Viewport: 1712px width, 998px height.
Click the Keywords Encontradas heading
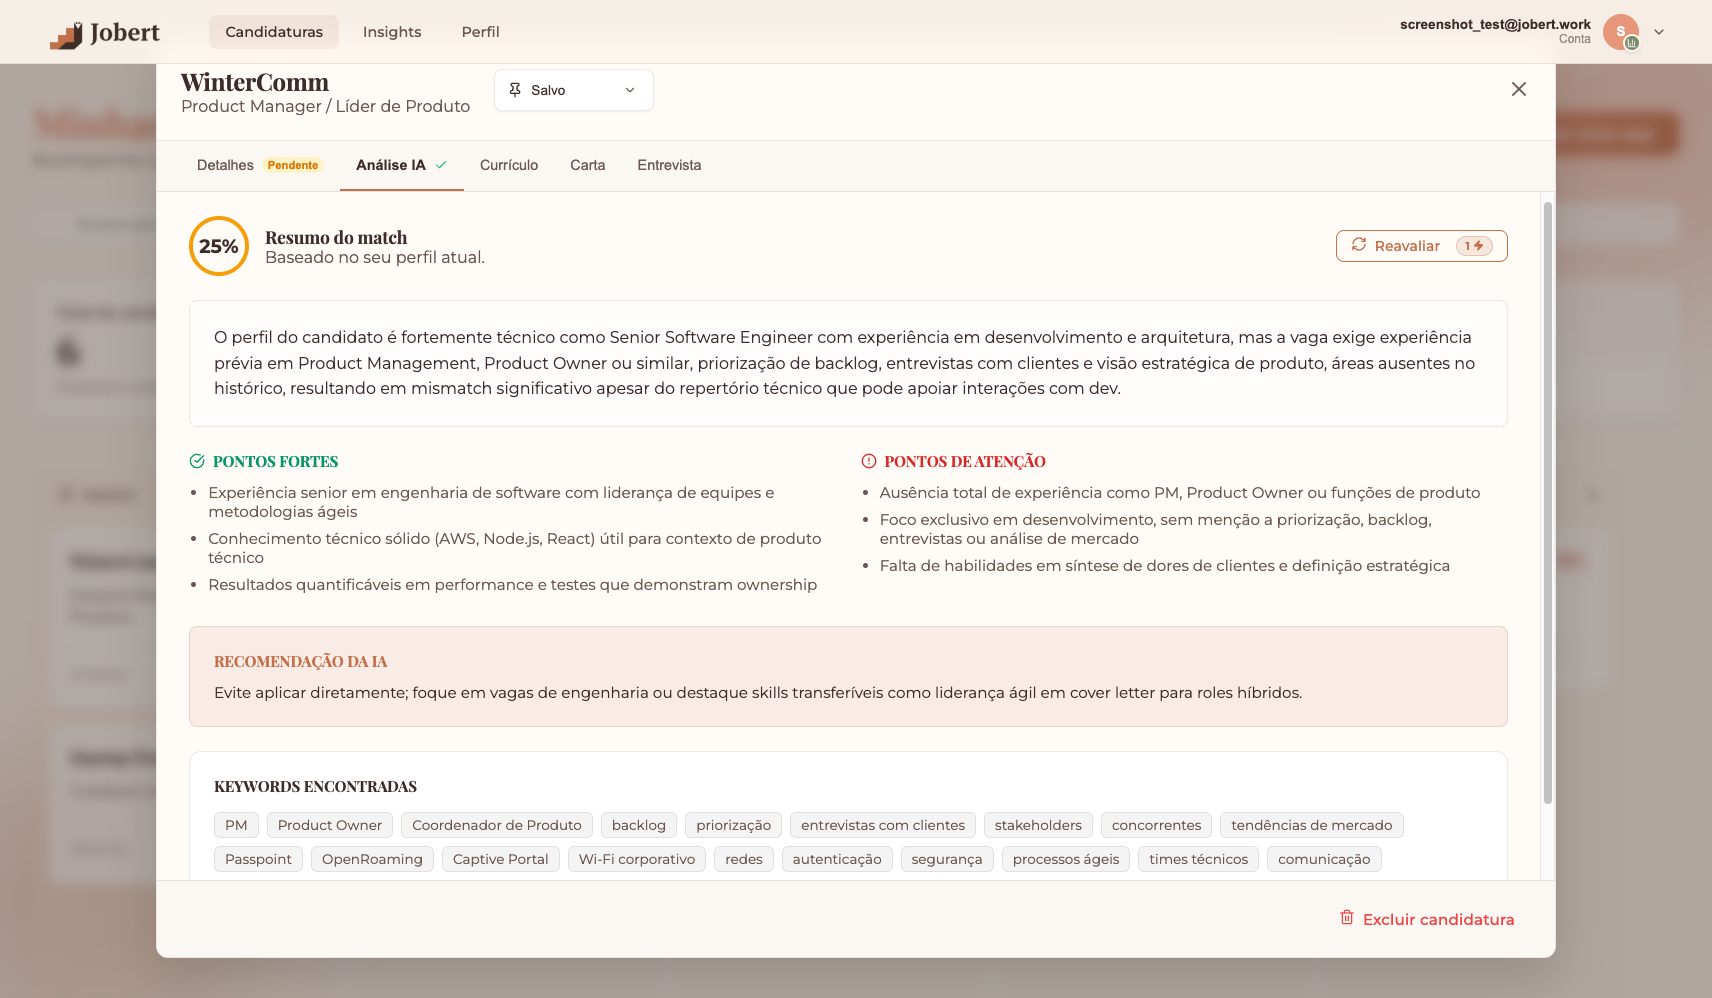315,786
